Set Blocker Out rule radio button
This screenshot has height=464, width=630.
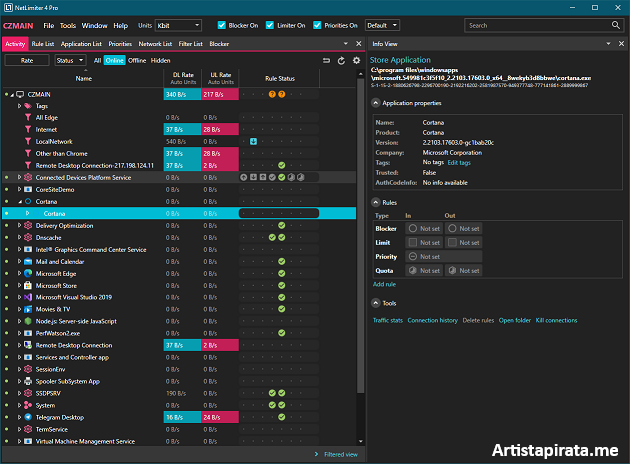452,228
